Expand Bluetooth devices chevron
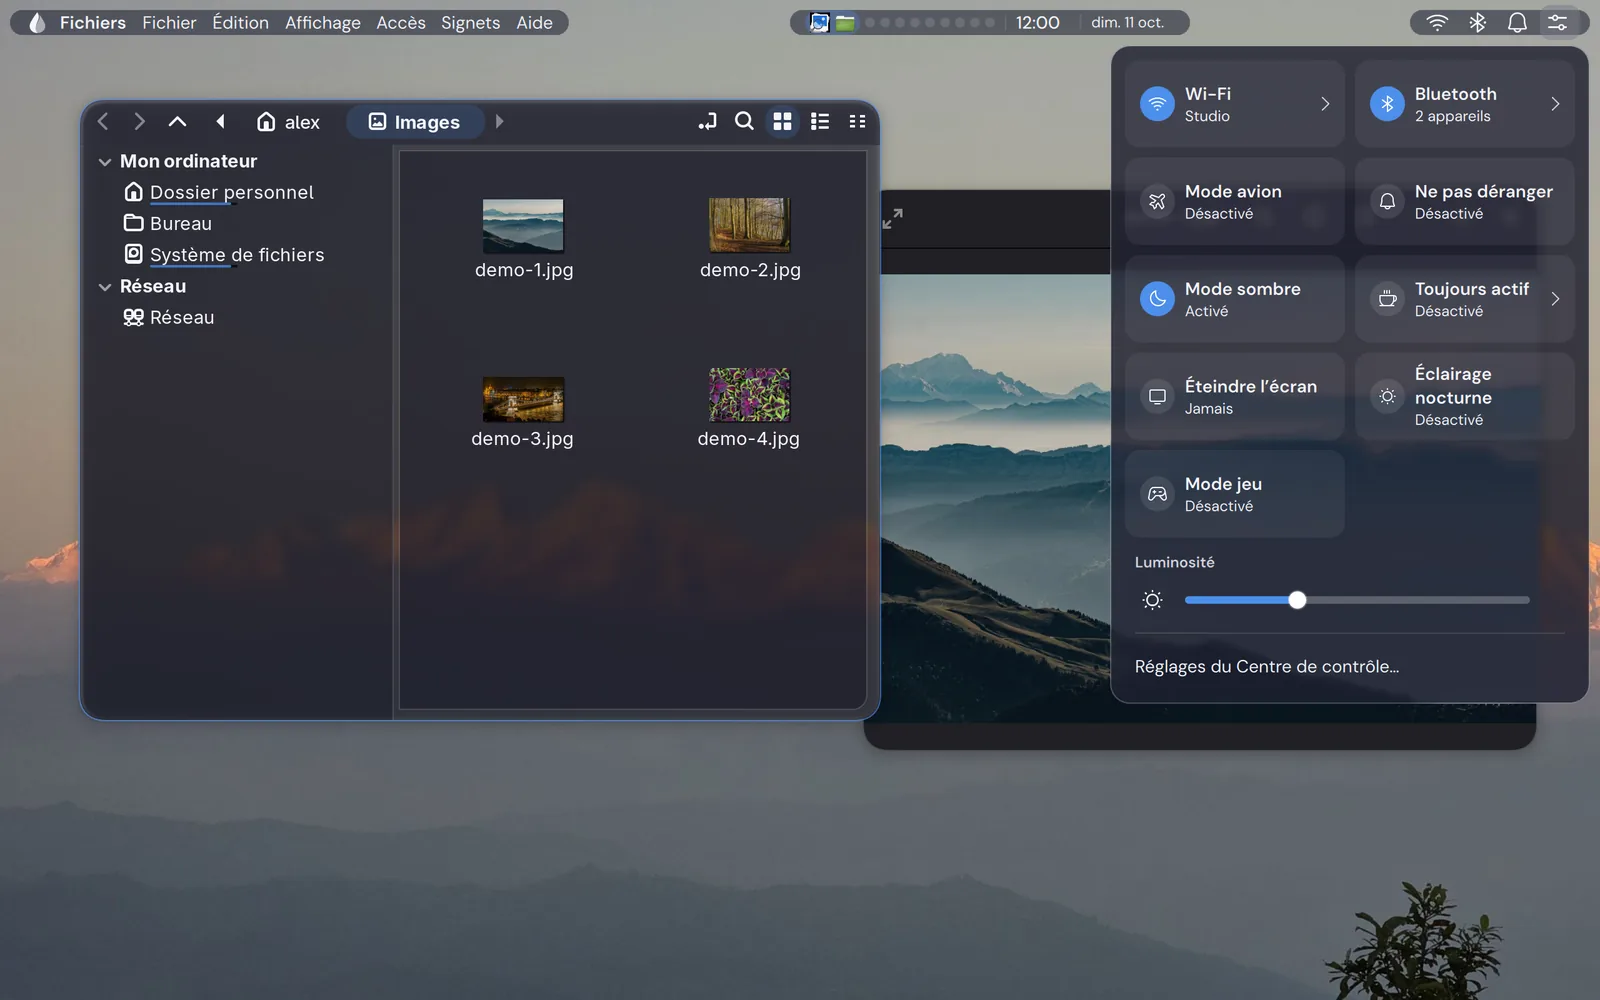This screenshot has width=1600, height=1000. pos(1555,104)
